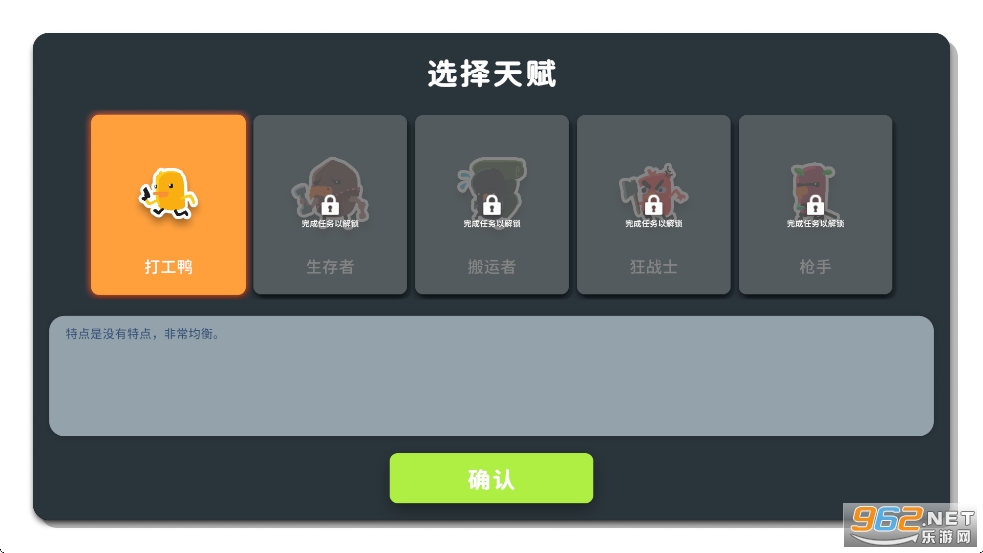This screenshot has width=983, height=553.
Task: Choose the 生存者 talent label
Action: tap(330, 266)
